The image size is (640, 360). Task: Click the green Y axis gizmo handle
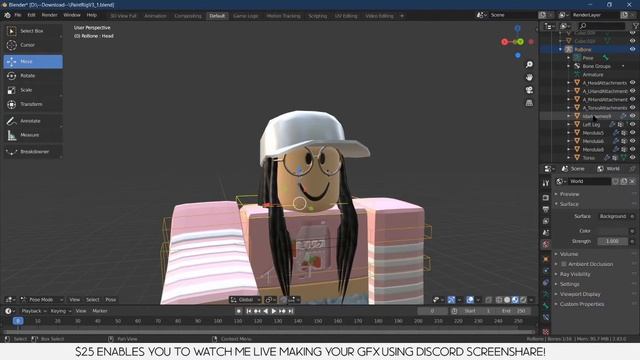click(x=520, y=42)
